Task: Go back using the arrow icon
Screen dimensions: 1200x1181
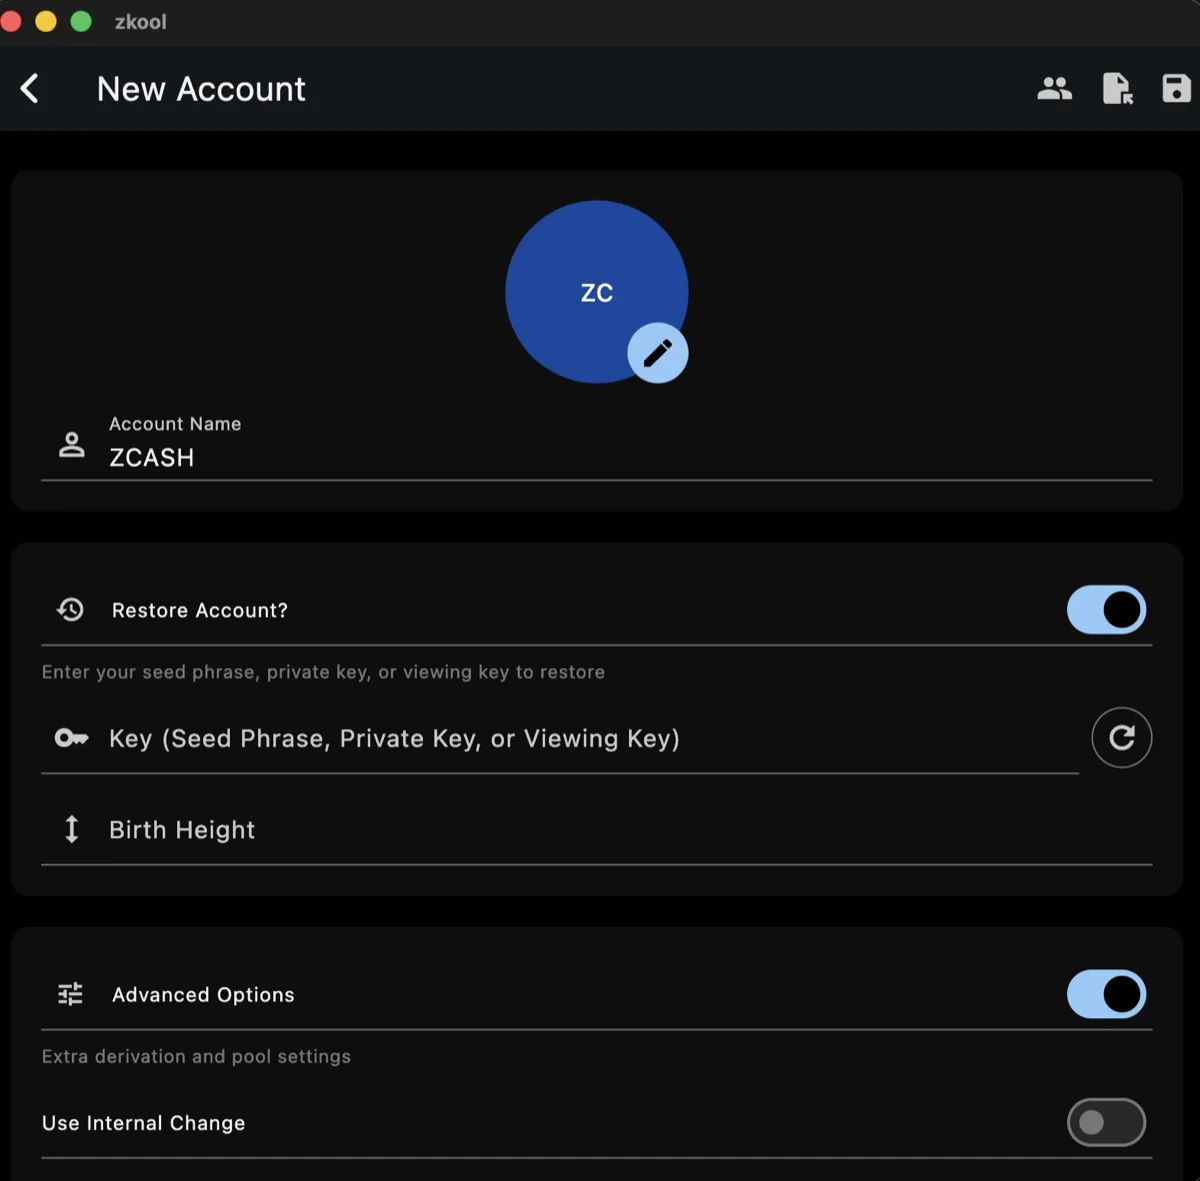Action: pos(30,89)
